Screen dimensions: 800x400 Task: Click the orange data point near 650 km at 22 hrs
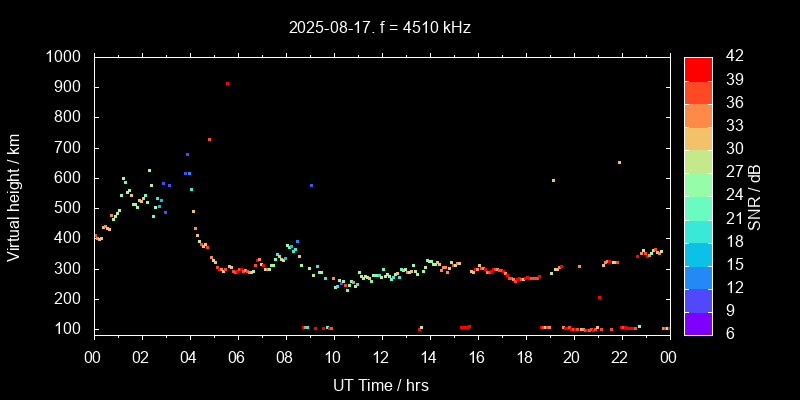point(619,162)
